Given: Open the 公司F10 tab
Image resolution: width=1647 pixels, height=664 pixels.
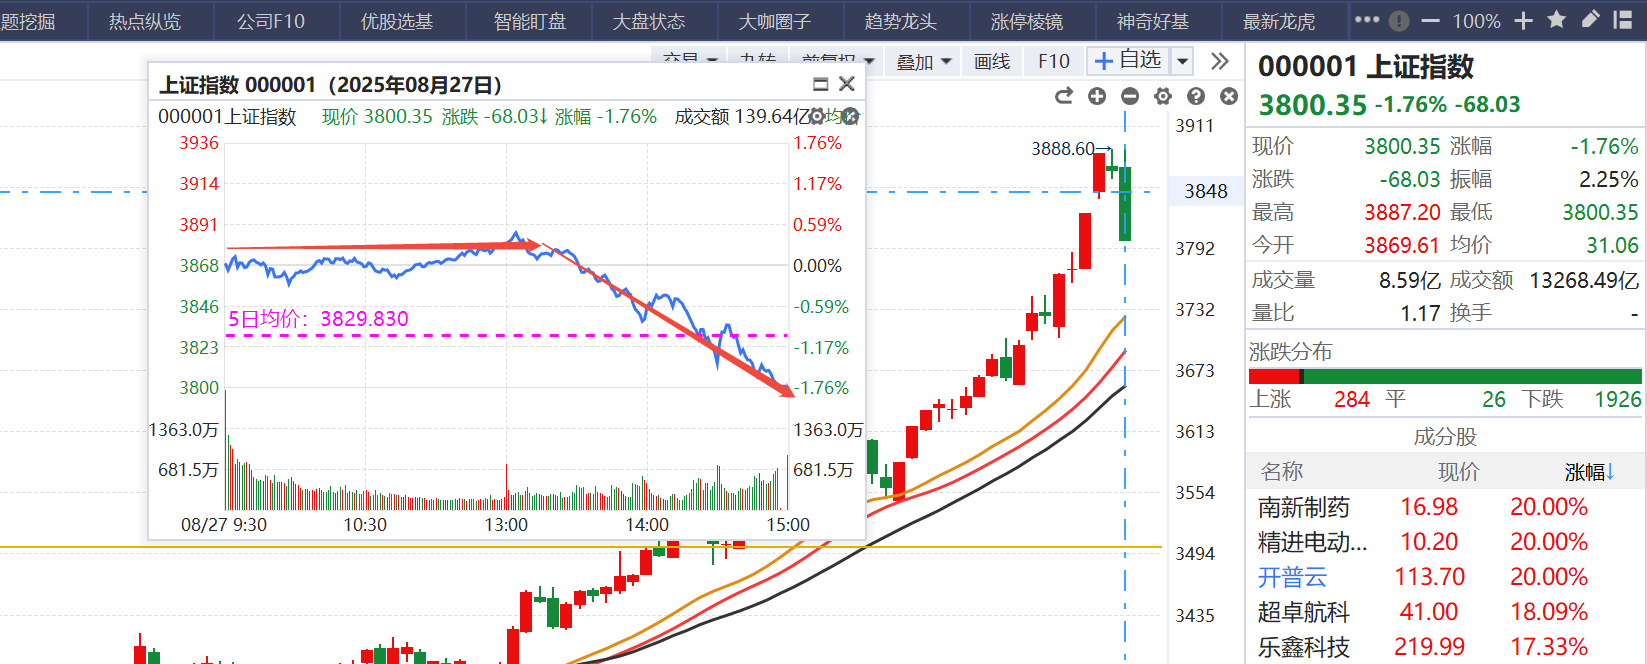Looking at the screenshot, I should 271,21.
